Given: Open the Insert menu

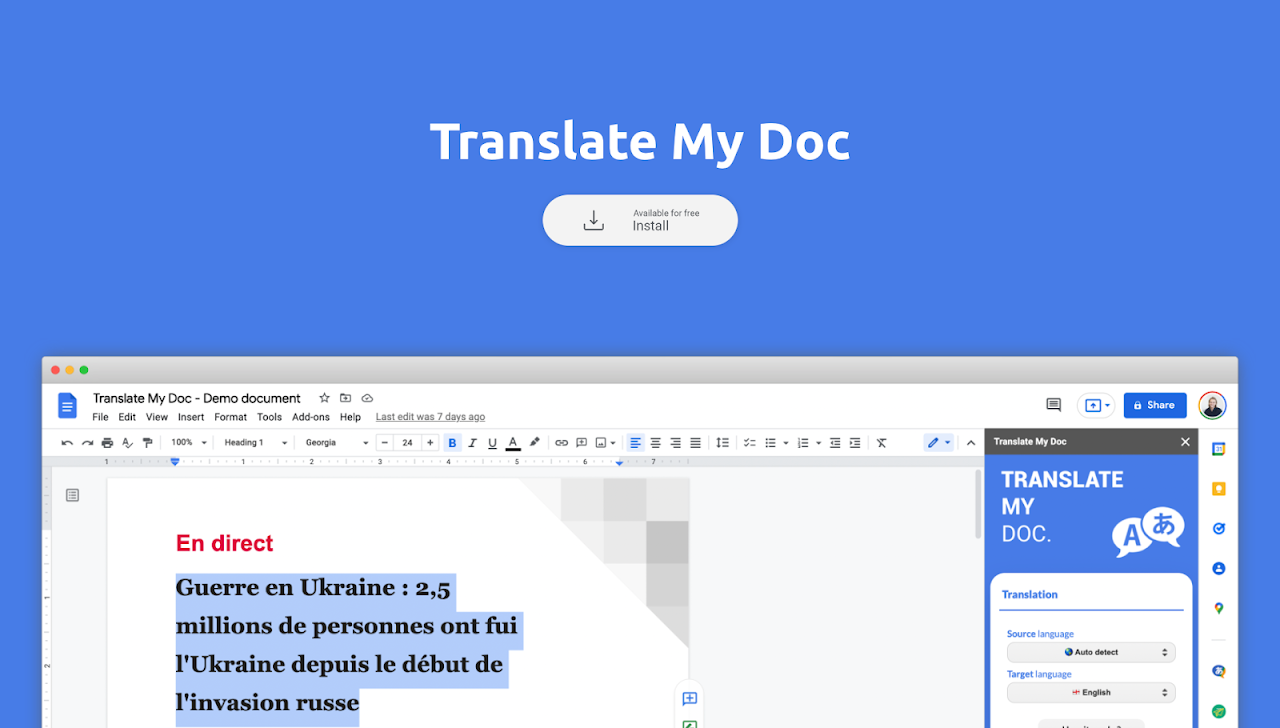Looking at the screenshot, I should pyautogui.click(x=191, y=417).
